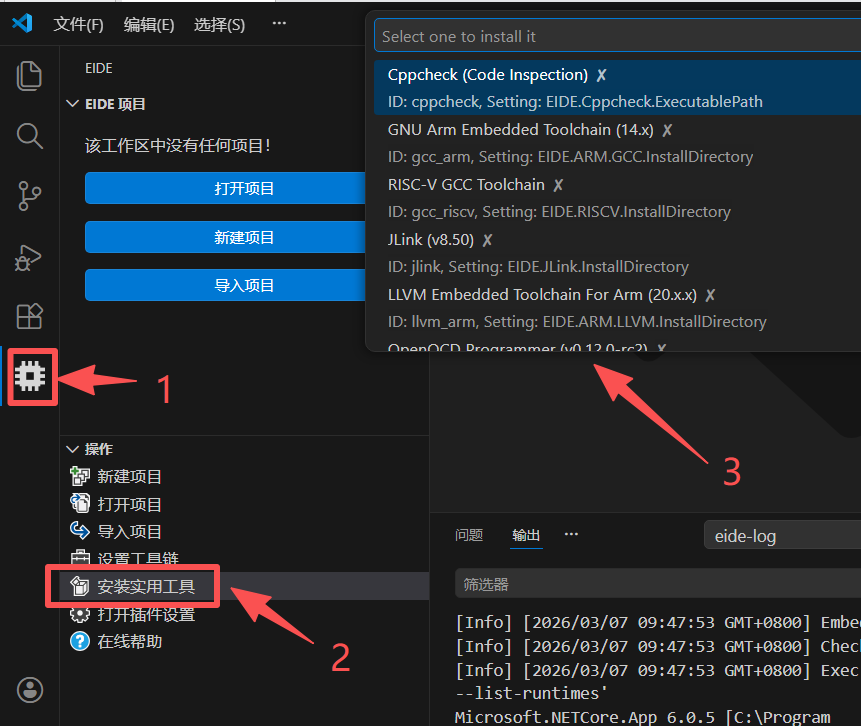Click 设置工具链 in the 操作 list

138,558
